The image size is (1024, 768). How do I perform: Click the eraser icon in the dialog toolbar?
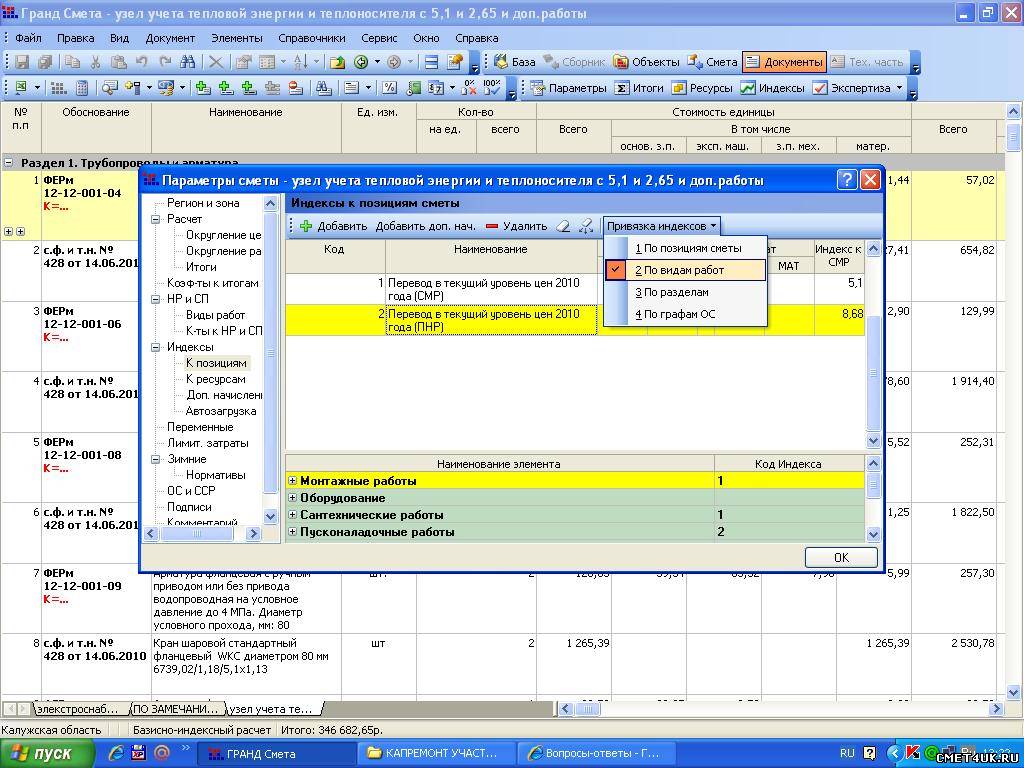point(563,227)
